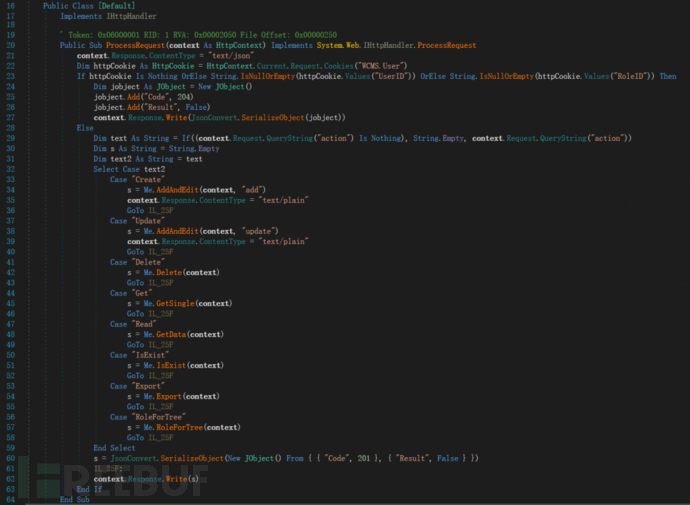Click the 'End Select' statement
Image resolution: width=690 pixels, height=505 pixels.
114,448
